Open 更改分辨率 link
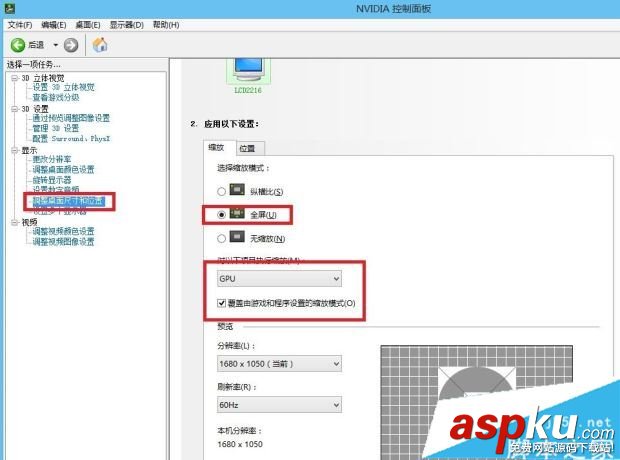Screen dimensions: 620x460 coord(52,159)
